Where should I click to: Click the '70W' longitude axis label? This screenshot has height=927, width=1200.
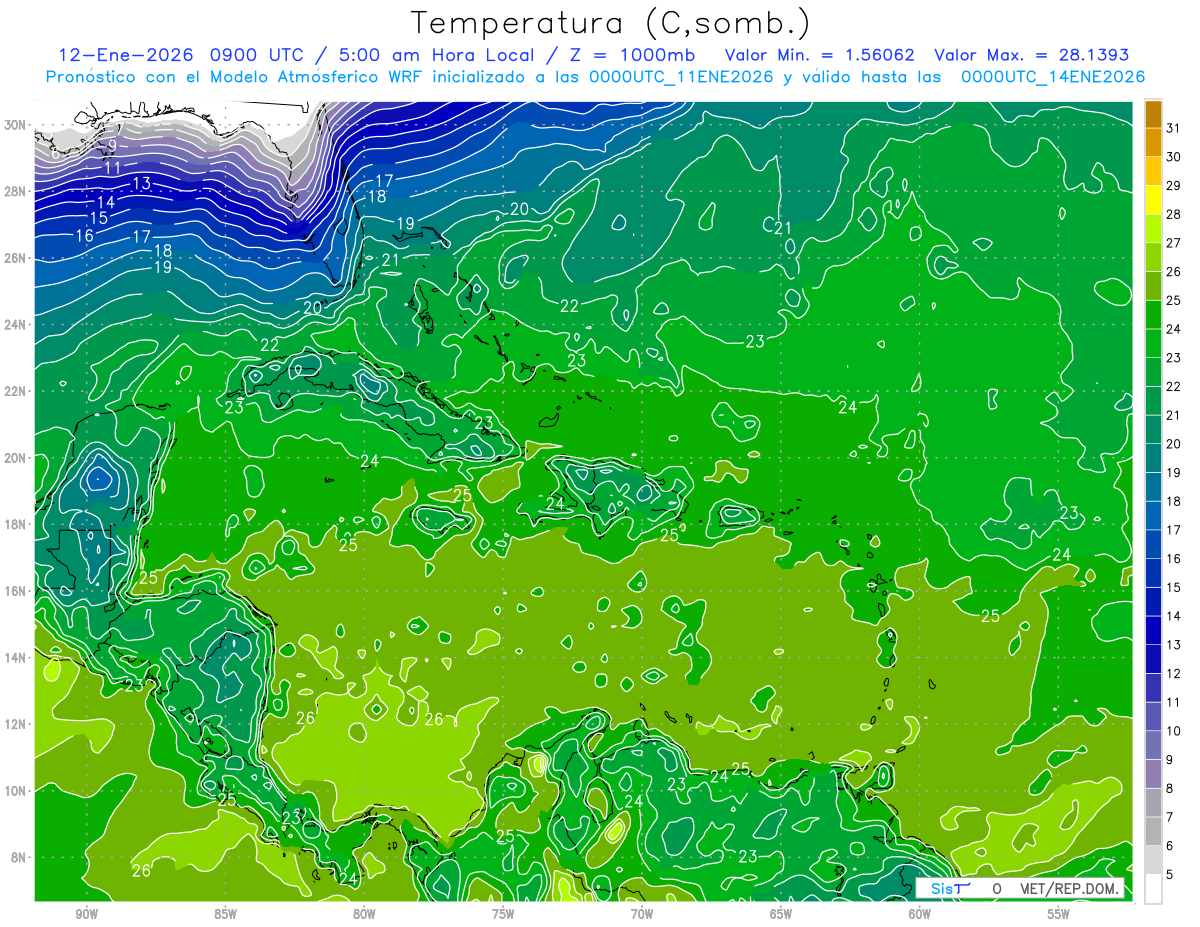click(642, 914)
